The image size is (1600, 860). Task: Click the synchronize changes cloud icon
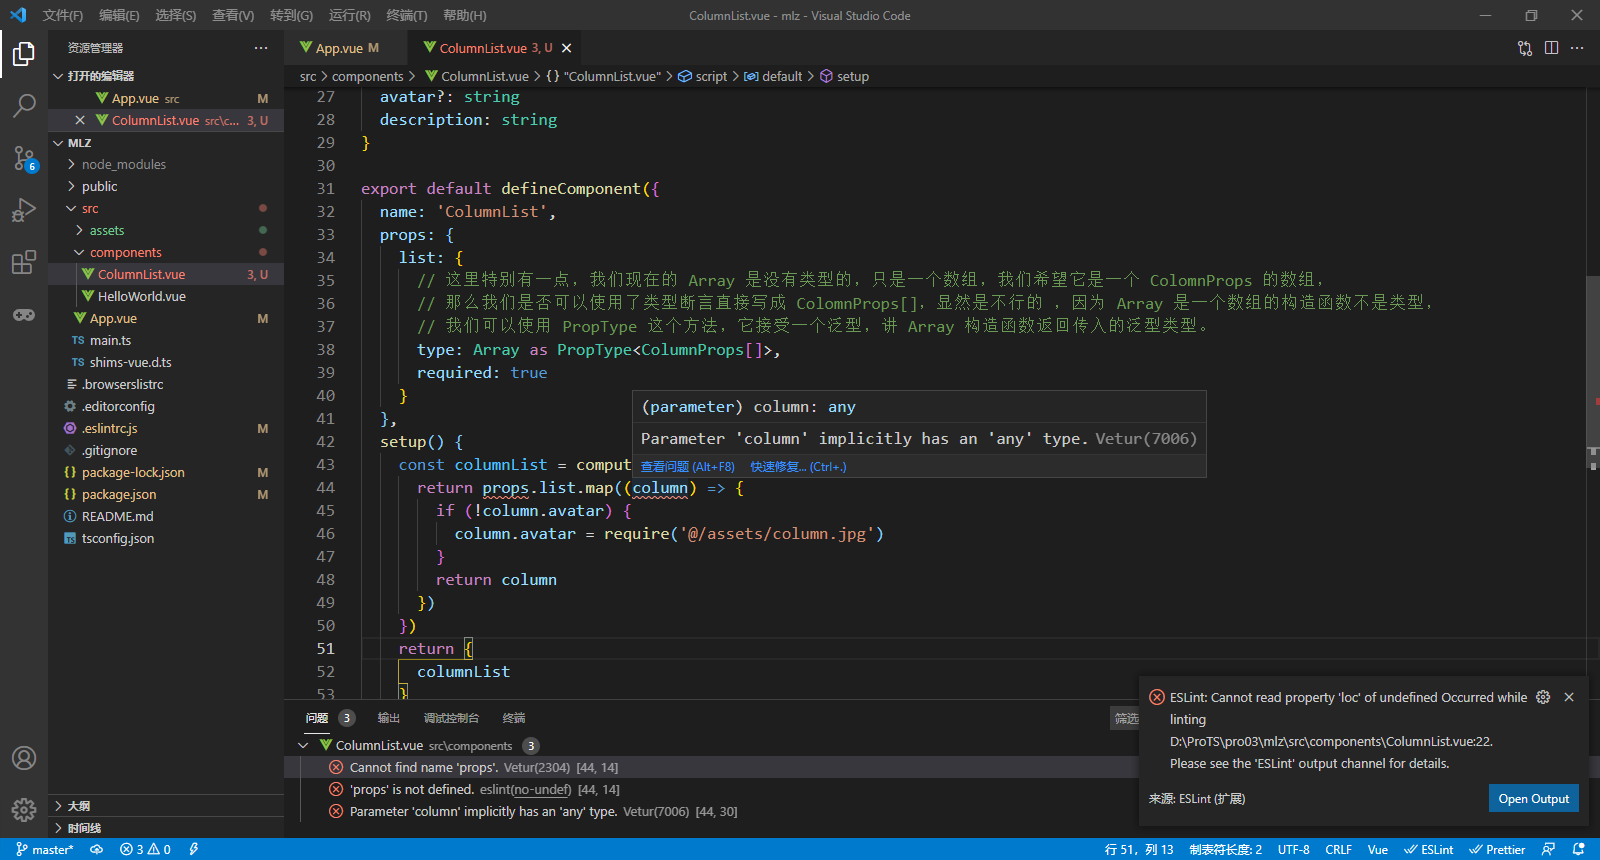[97, 849]
